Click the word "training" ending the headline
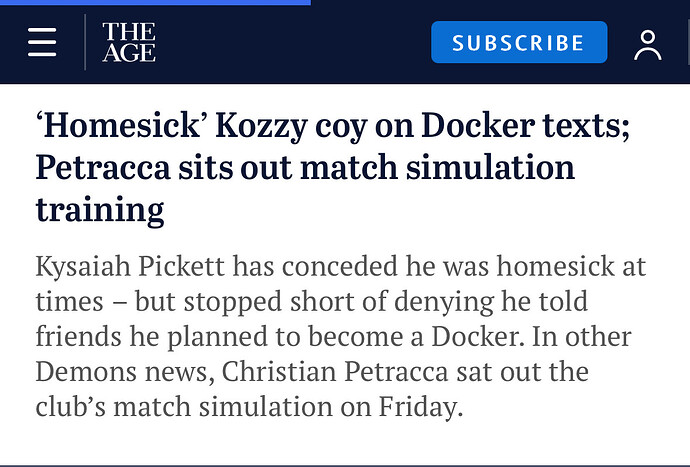The width and height of the screenshot is (690, 467). pos(100,210)
